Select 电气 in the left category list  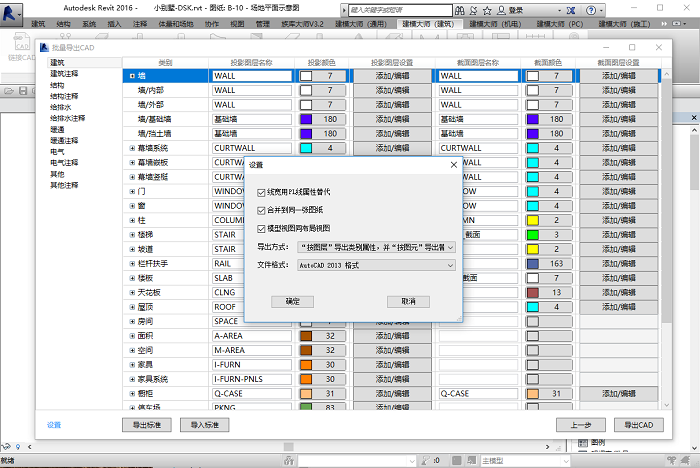[x=57, y=152]
